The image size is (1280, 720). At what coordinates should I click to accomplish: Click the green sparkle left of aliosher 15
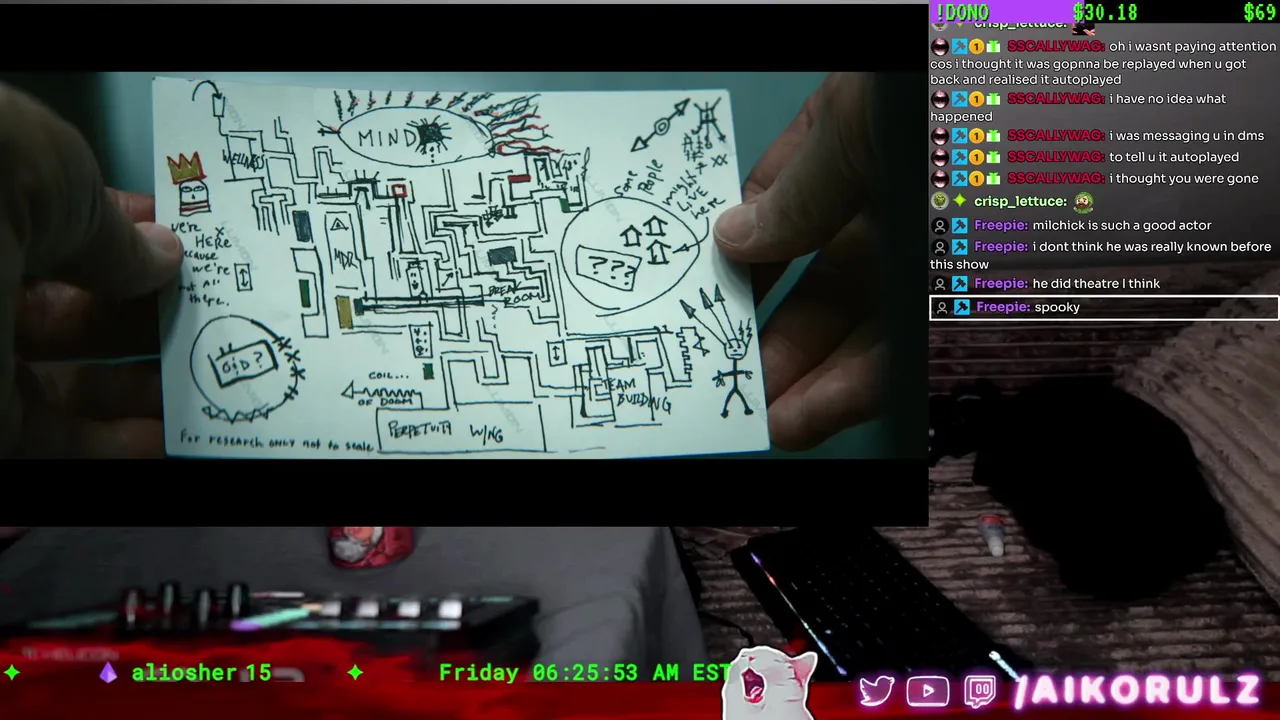[x=11, y=673]
